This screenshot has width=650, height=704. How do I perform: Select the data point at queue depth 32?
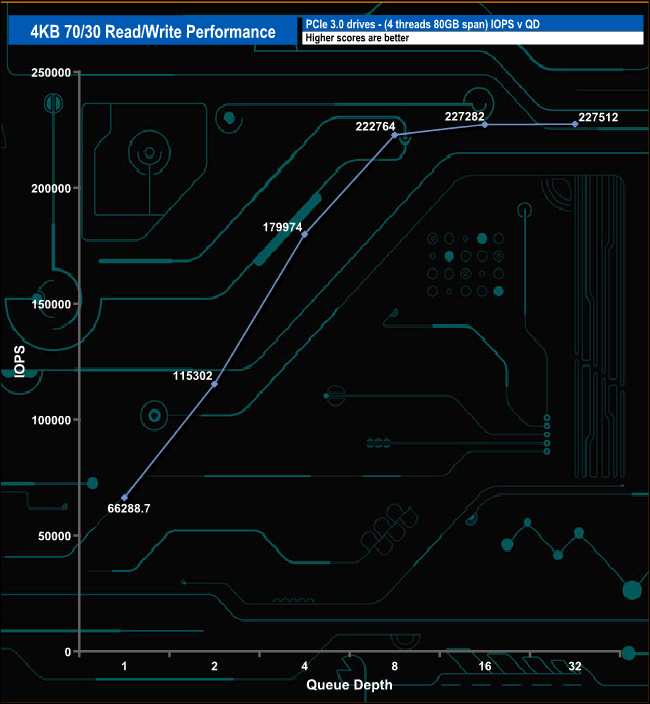click(x=575, y=124)
